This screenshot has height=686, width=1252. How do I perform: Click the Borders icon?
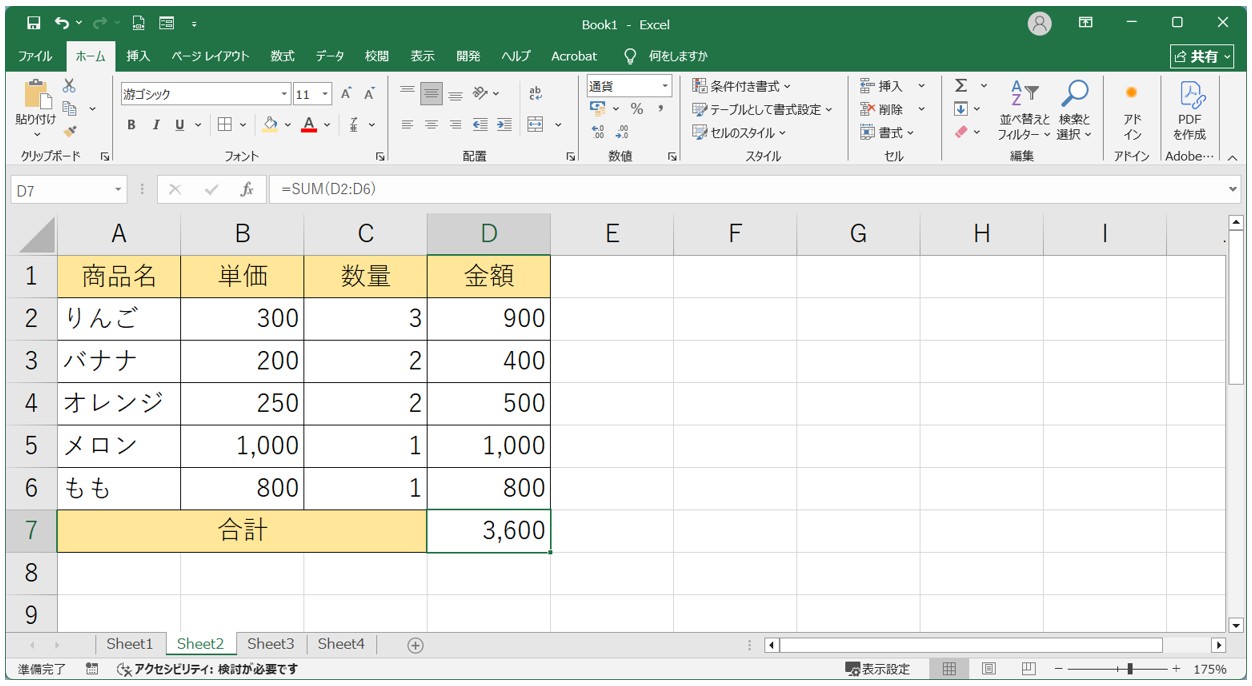[x=224, y=125]
